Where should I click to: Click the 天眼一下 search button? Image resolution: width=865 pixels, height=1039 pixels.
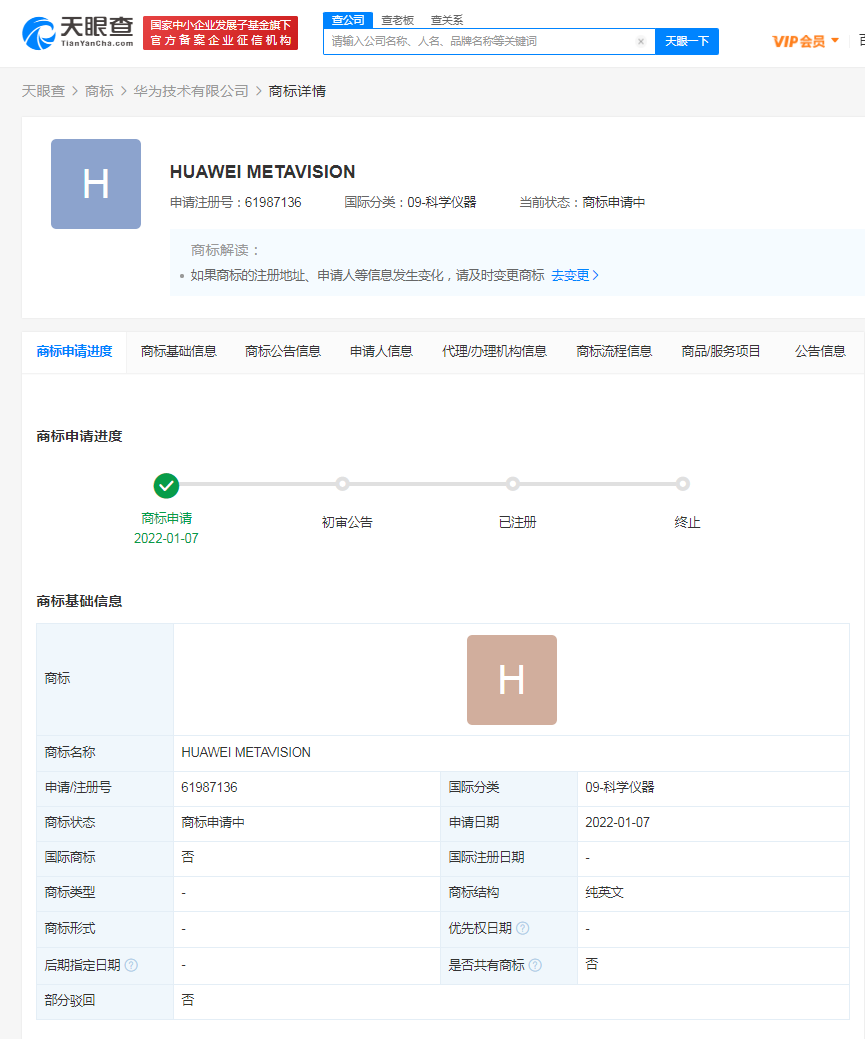coord(687,42)
